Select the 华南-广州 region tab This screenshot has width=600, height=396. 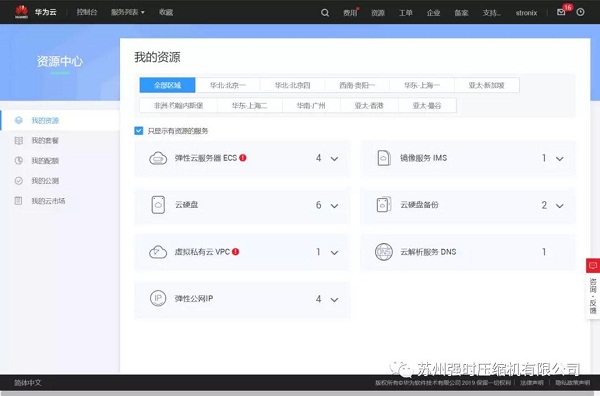[311, 105]
